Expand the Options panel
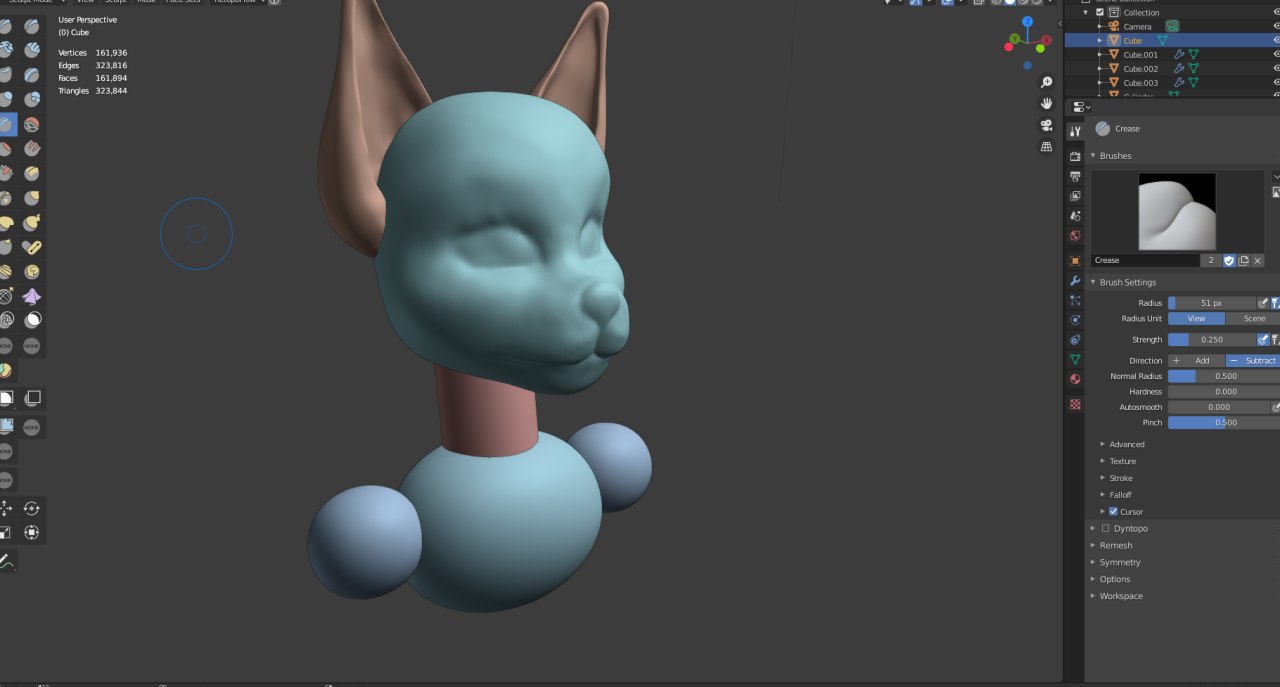This screenshot has height=687, width=1280. (1093, 579)
